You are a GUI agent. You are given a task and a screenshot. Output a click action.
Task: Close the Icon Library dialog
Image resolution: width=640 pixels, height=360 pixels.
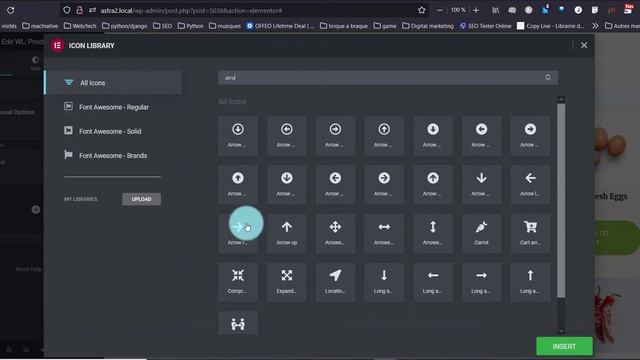[584, 45]
